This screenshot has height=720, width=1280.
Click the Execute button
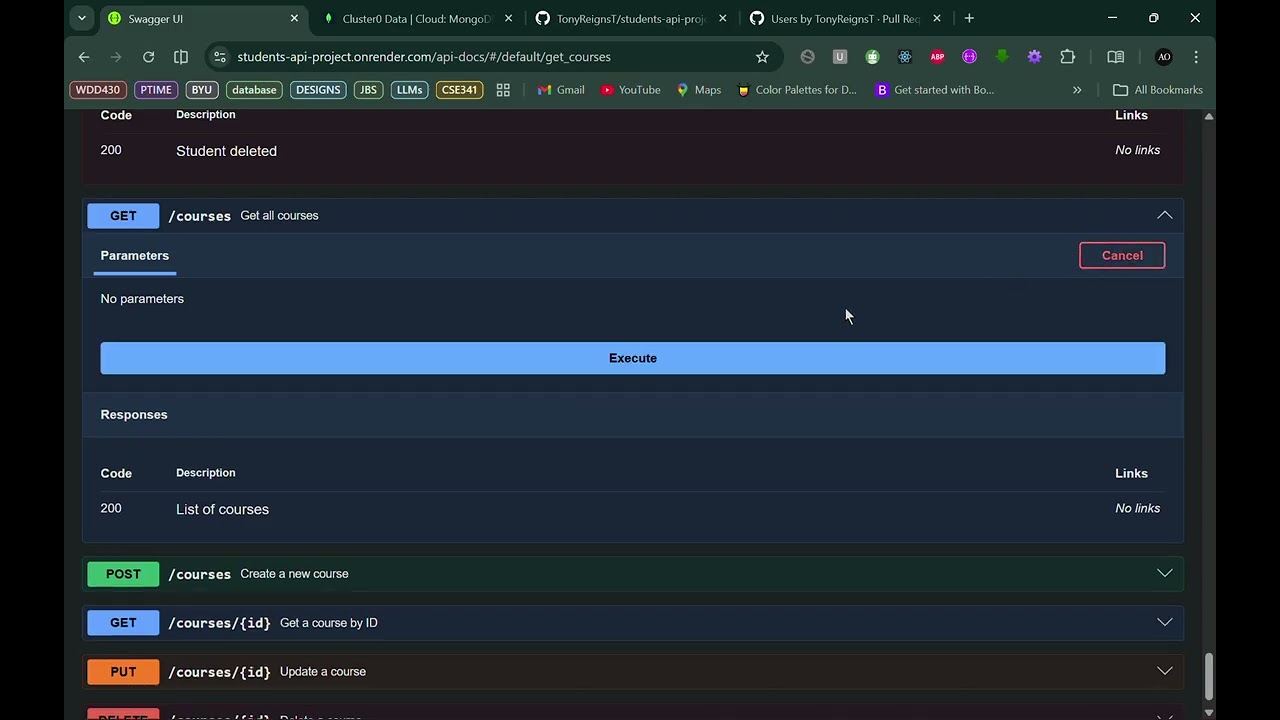tap(633, 358)
